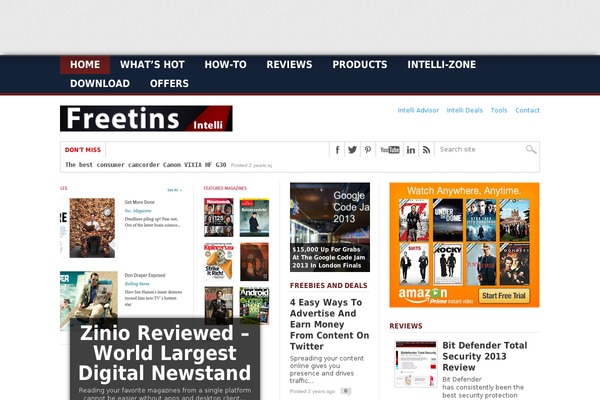Open the 4 Easy Ways To Advertise article
This screenshot has width=600, height=400.
coord(329,324)
